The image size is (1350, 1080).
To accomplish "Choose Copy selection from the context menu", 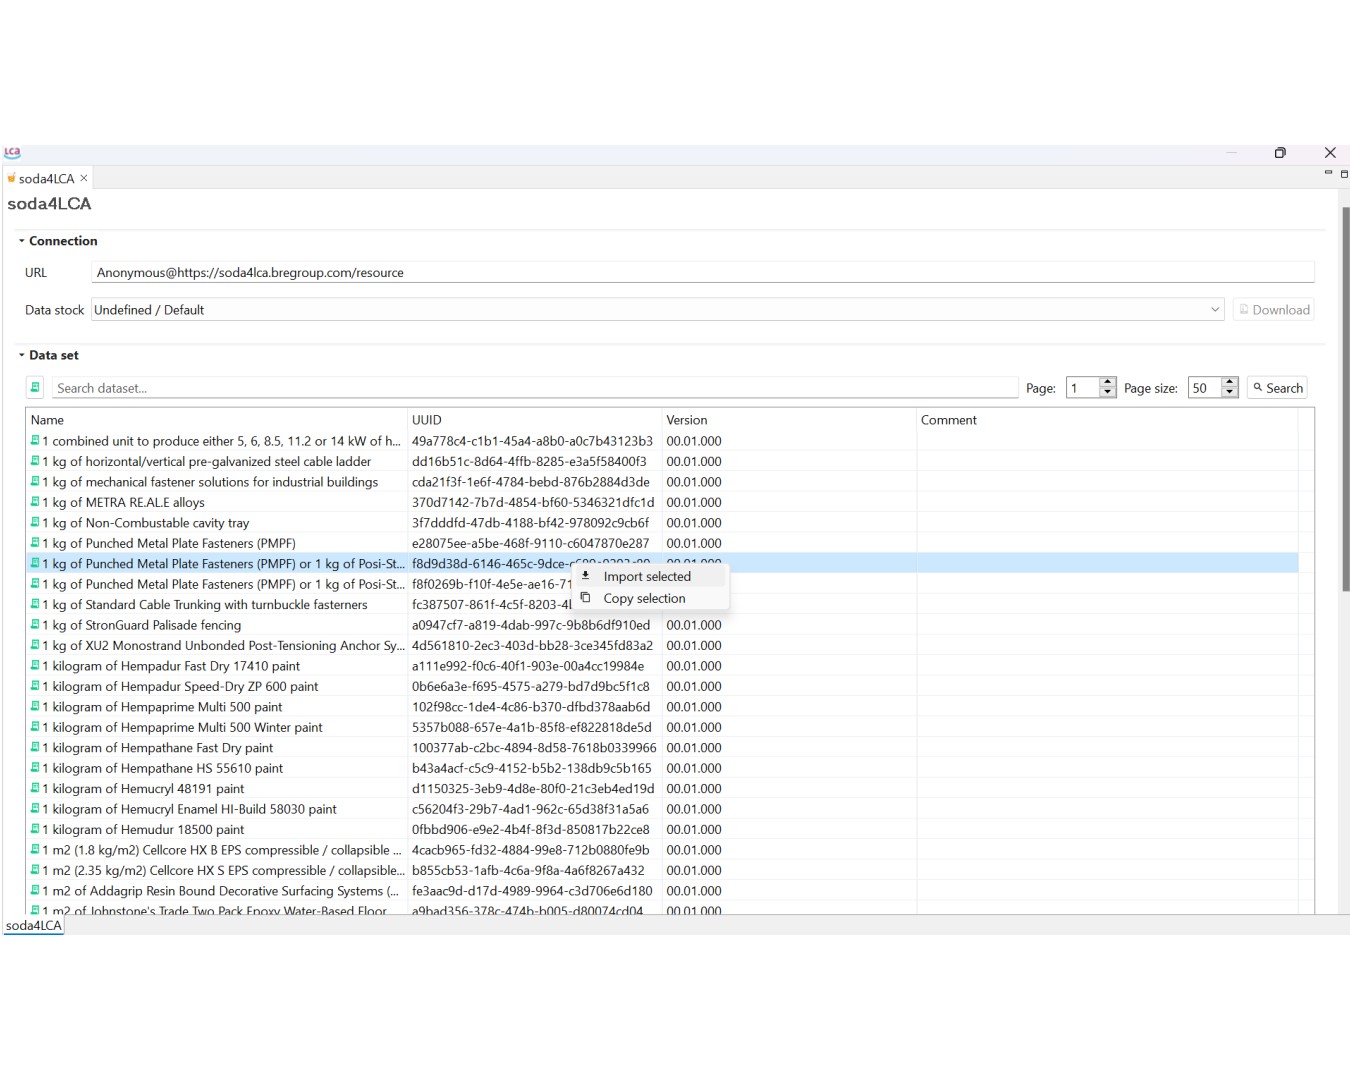I will click(x=644, y=599).
